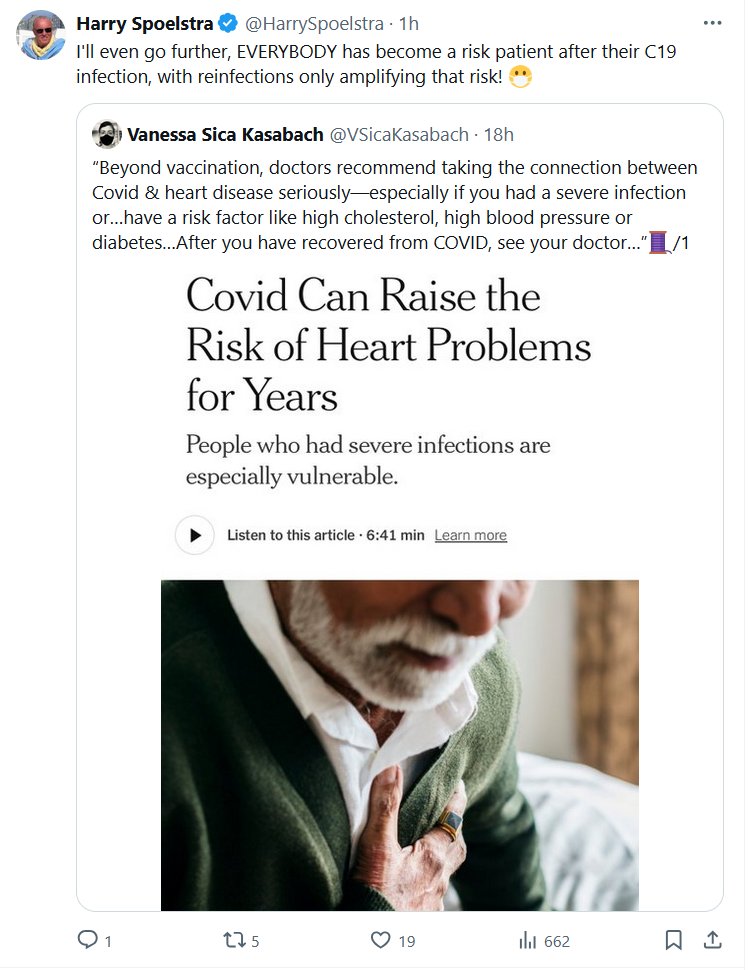Like the tweet with heart icon
Screen dimensions: 748x970
380,940
